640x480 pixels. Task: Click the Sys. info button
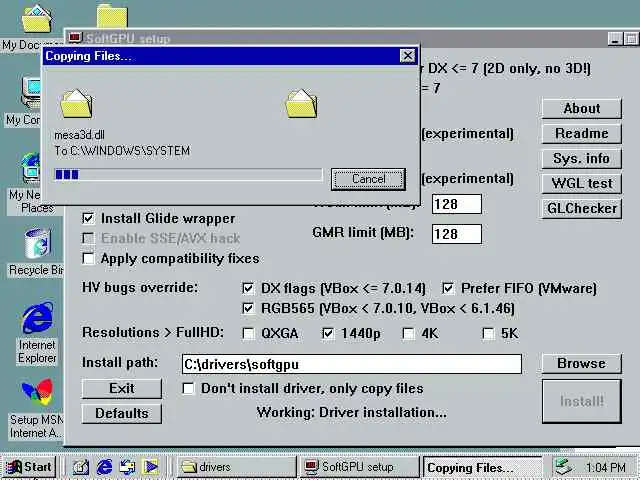coord(582,158)
